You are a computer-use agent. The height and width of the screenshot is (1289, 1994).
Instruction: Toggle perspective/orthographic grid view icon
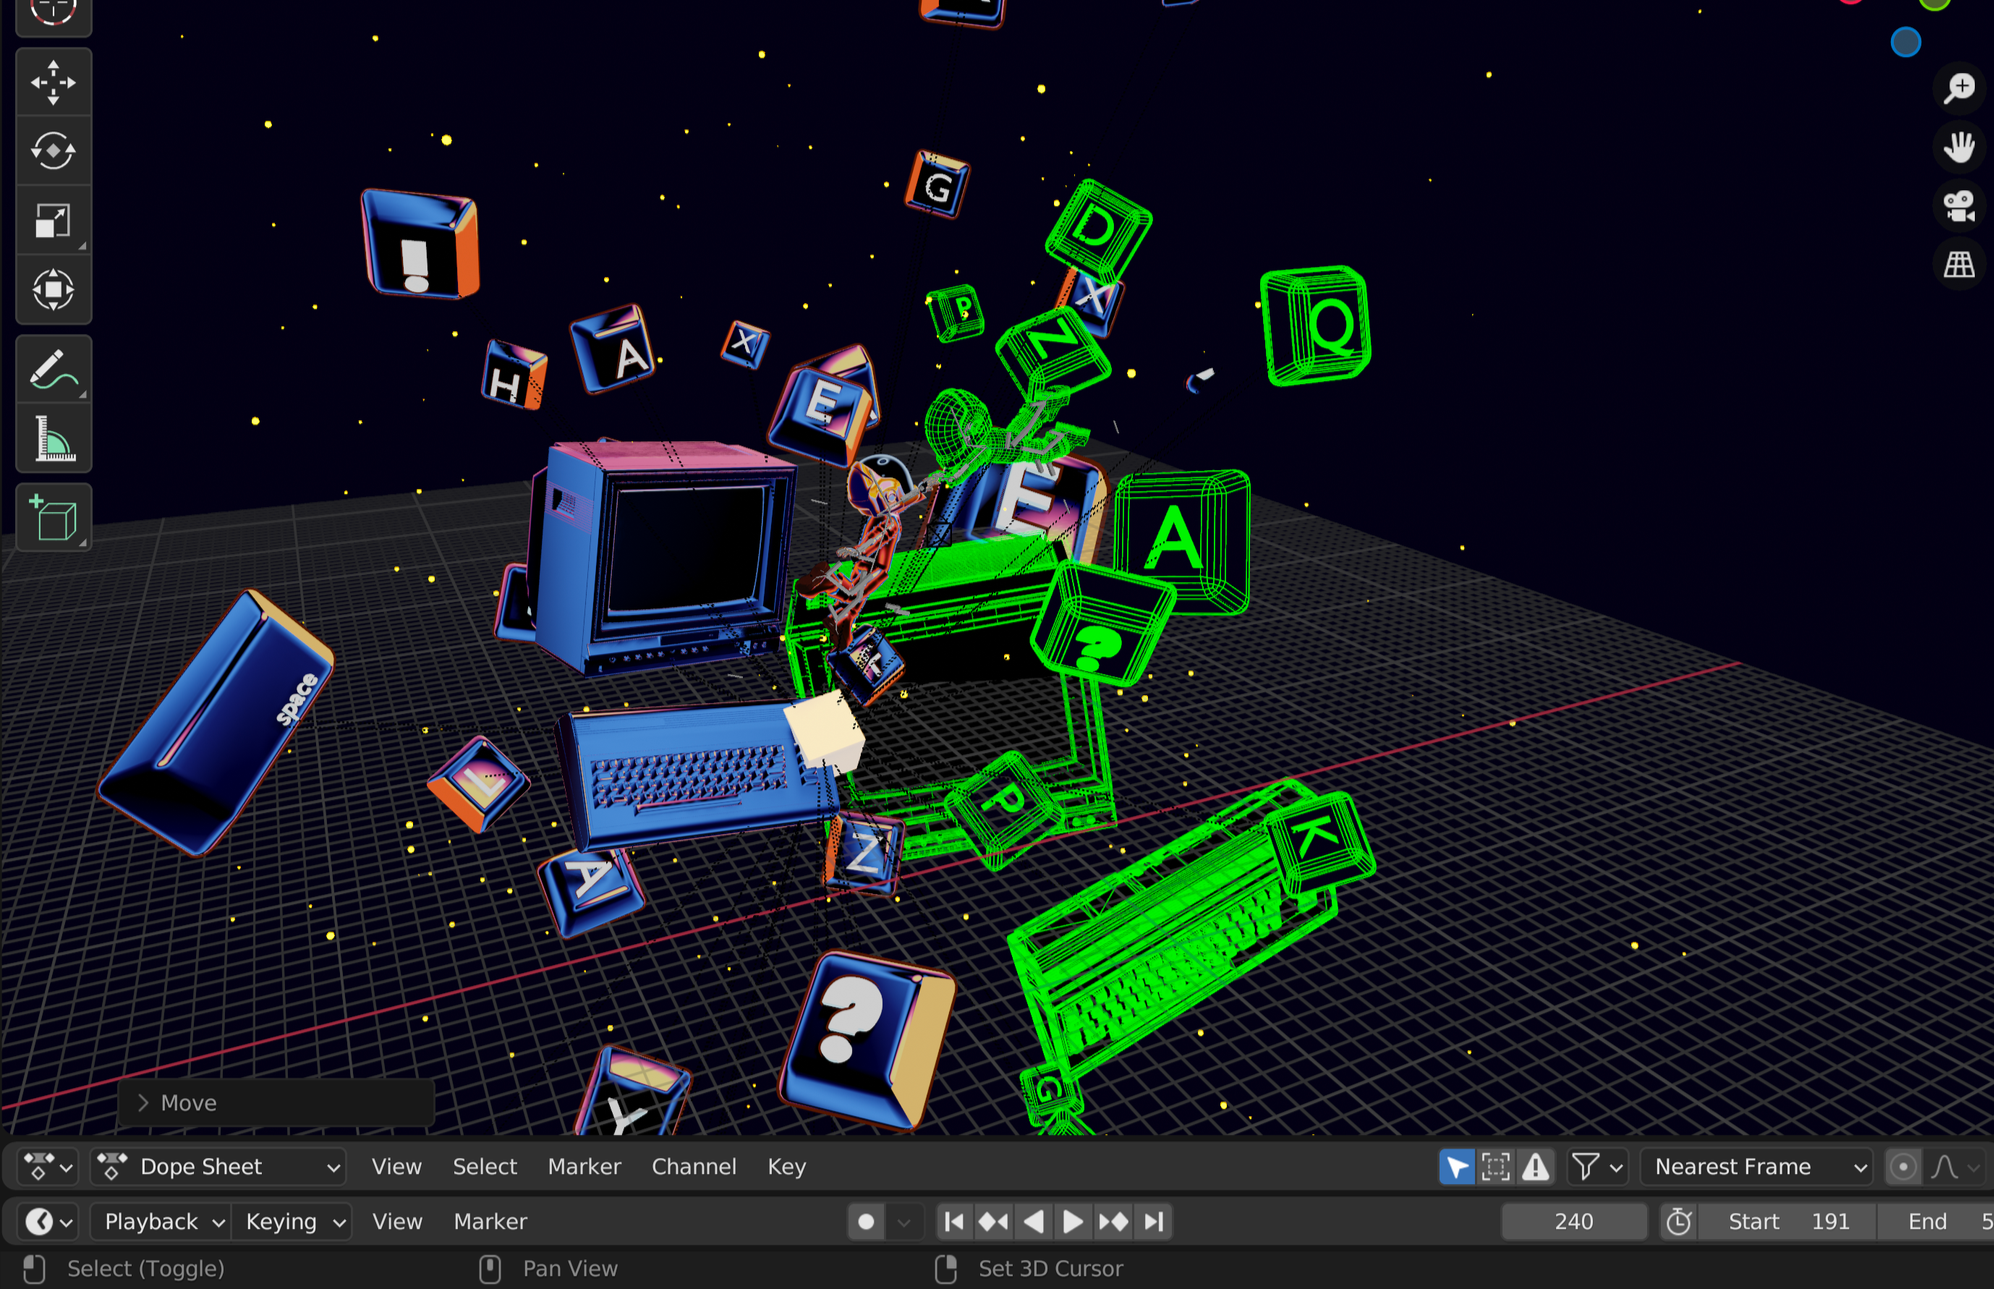click(1958, 265)
